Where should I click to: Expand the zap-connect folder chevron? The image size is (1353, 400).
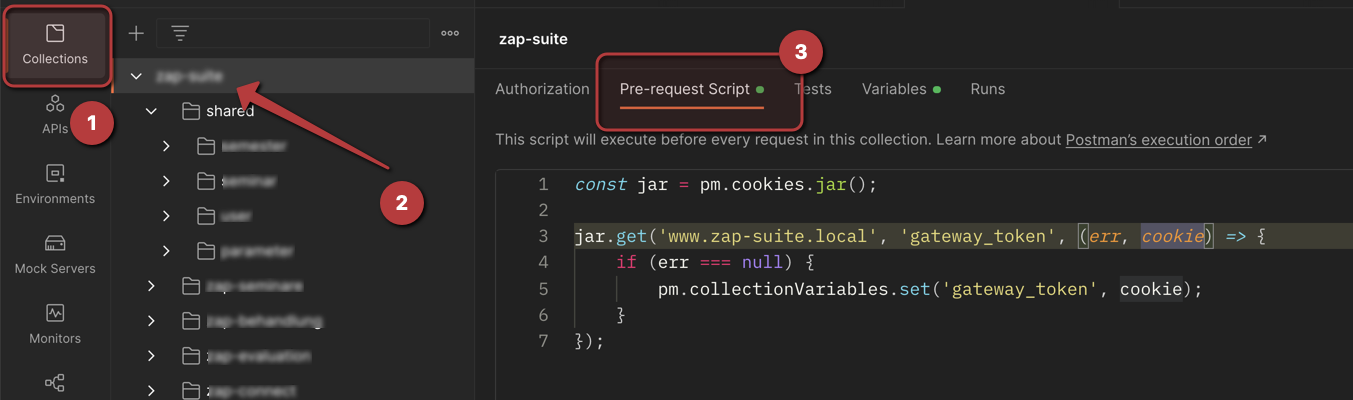click(x=151, y=390)
